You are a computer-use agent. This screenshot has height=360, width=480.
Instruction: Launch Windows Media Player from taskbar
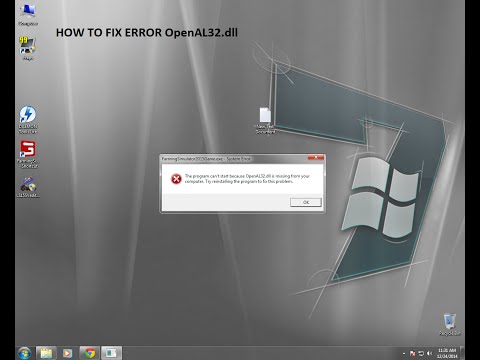(68, 353)
